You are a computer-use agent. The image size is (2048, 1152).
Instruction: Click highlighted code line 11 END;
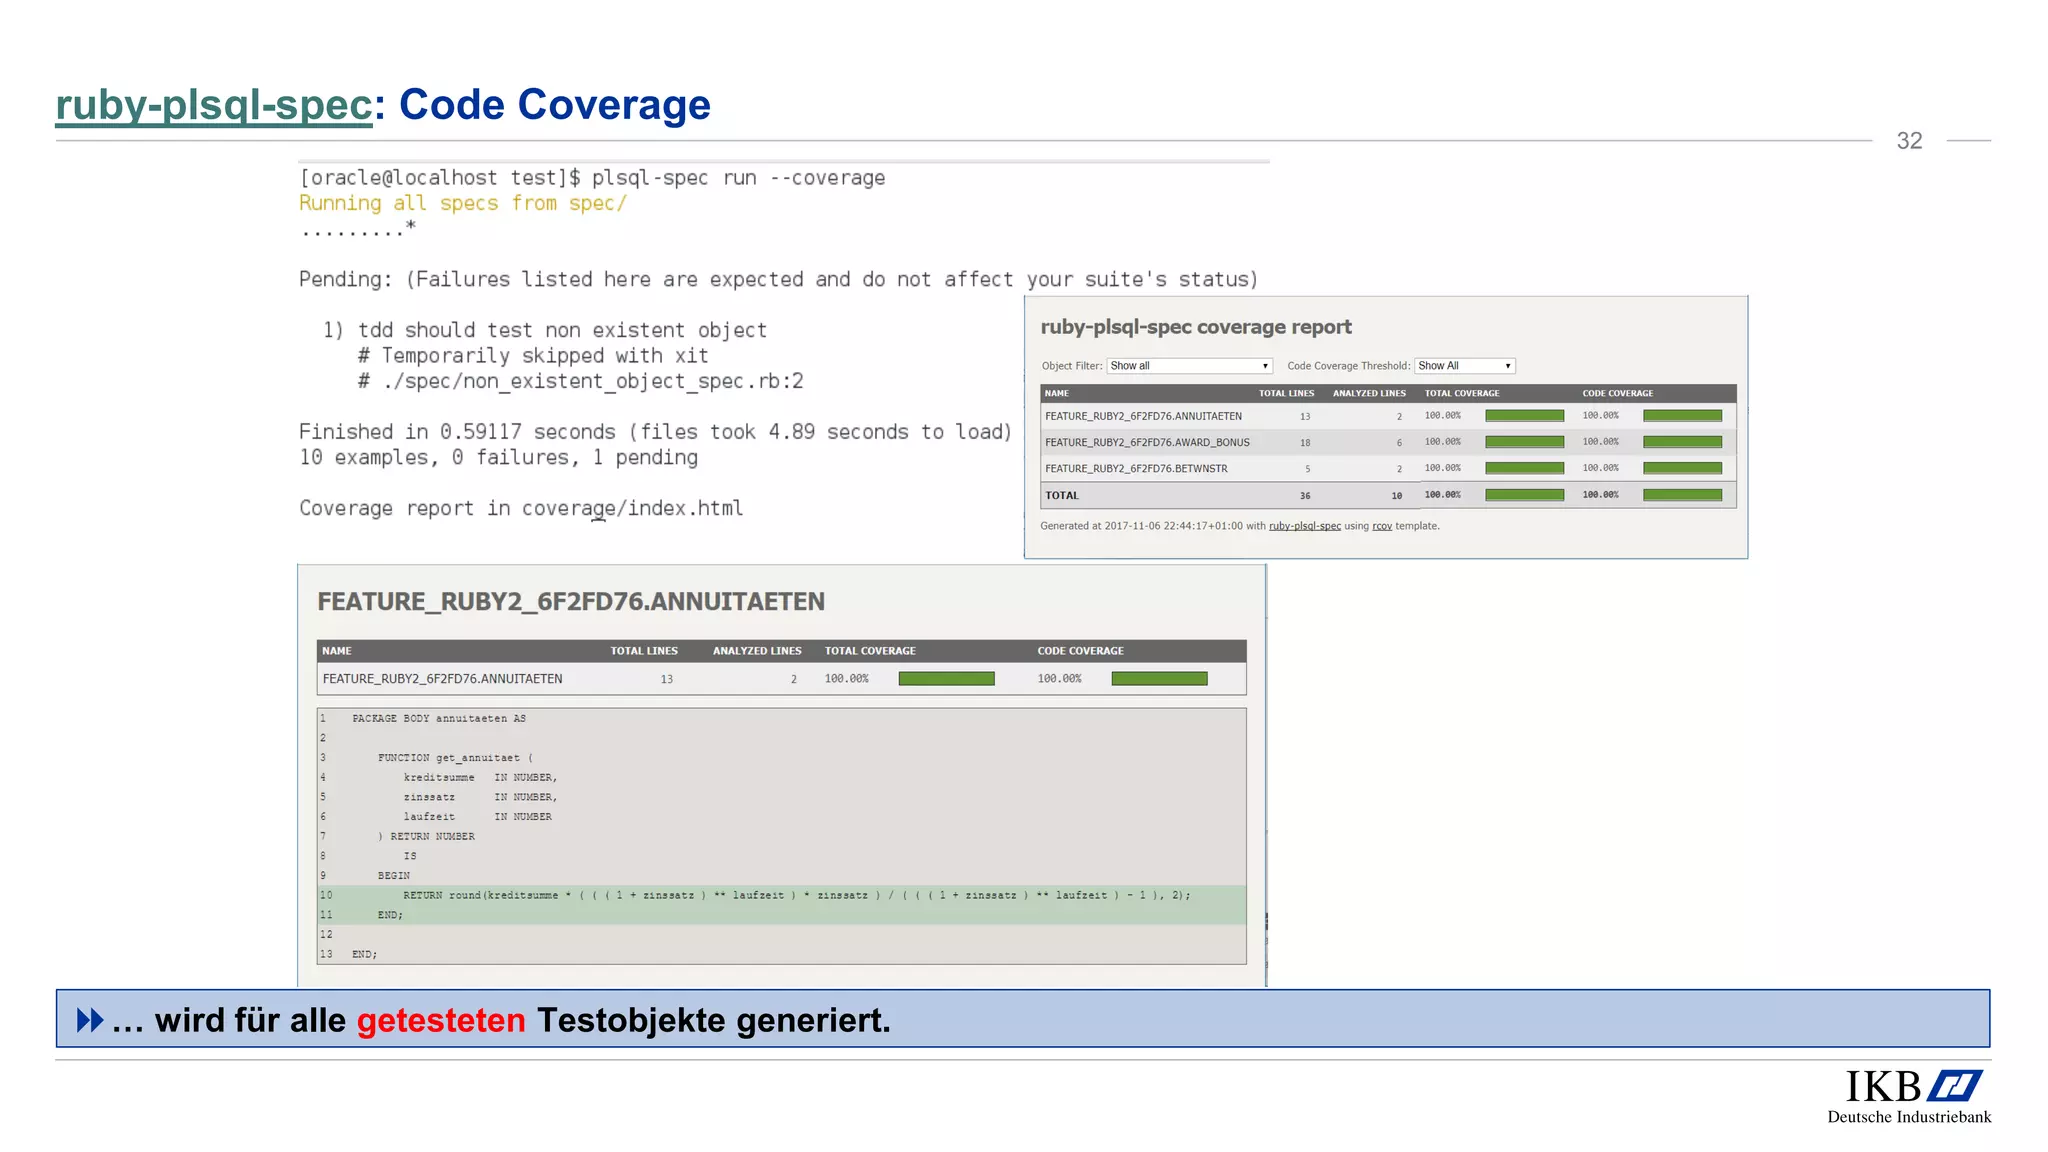[782, 915]
